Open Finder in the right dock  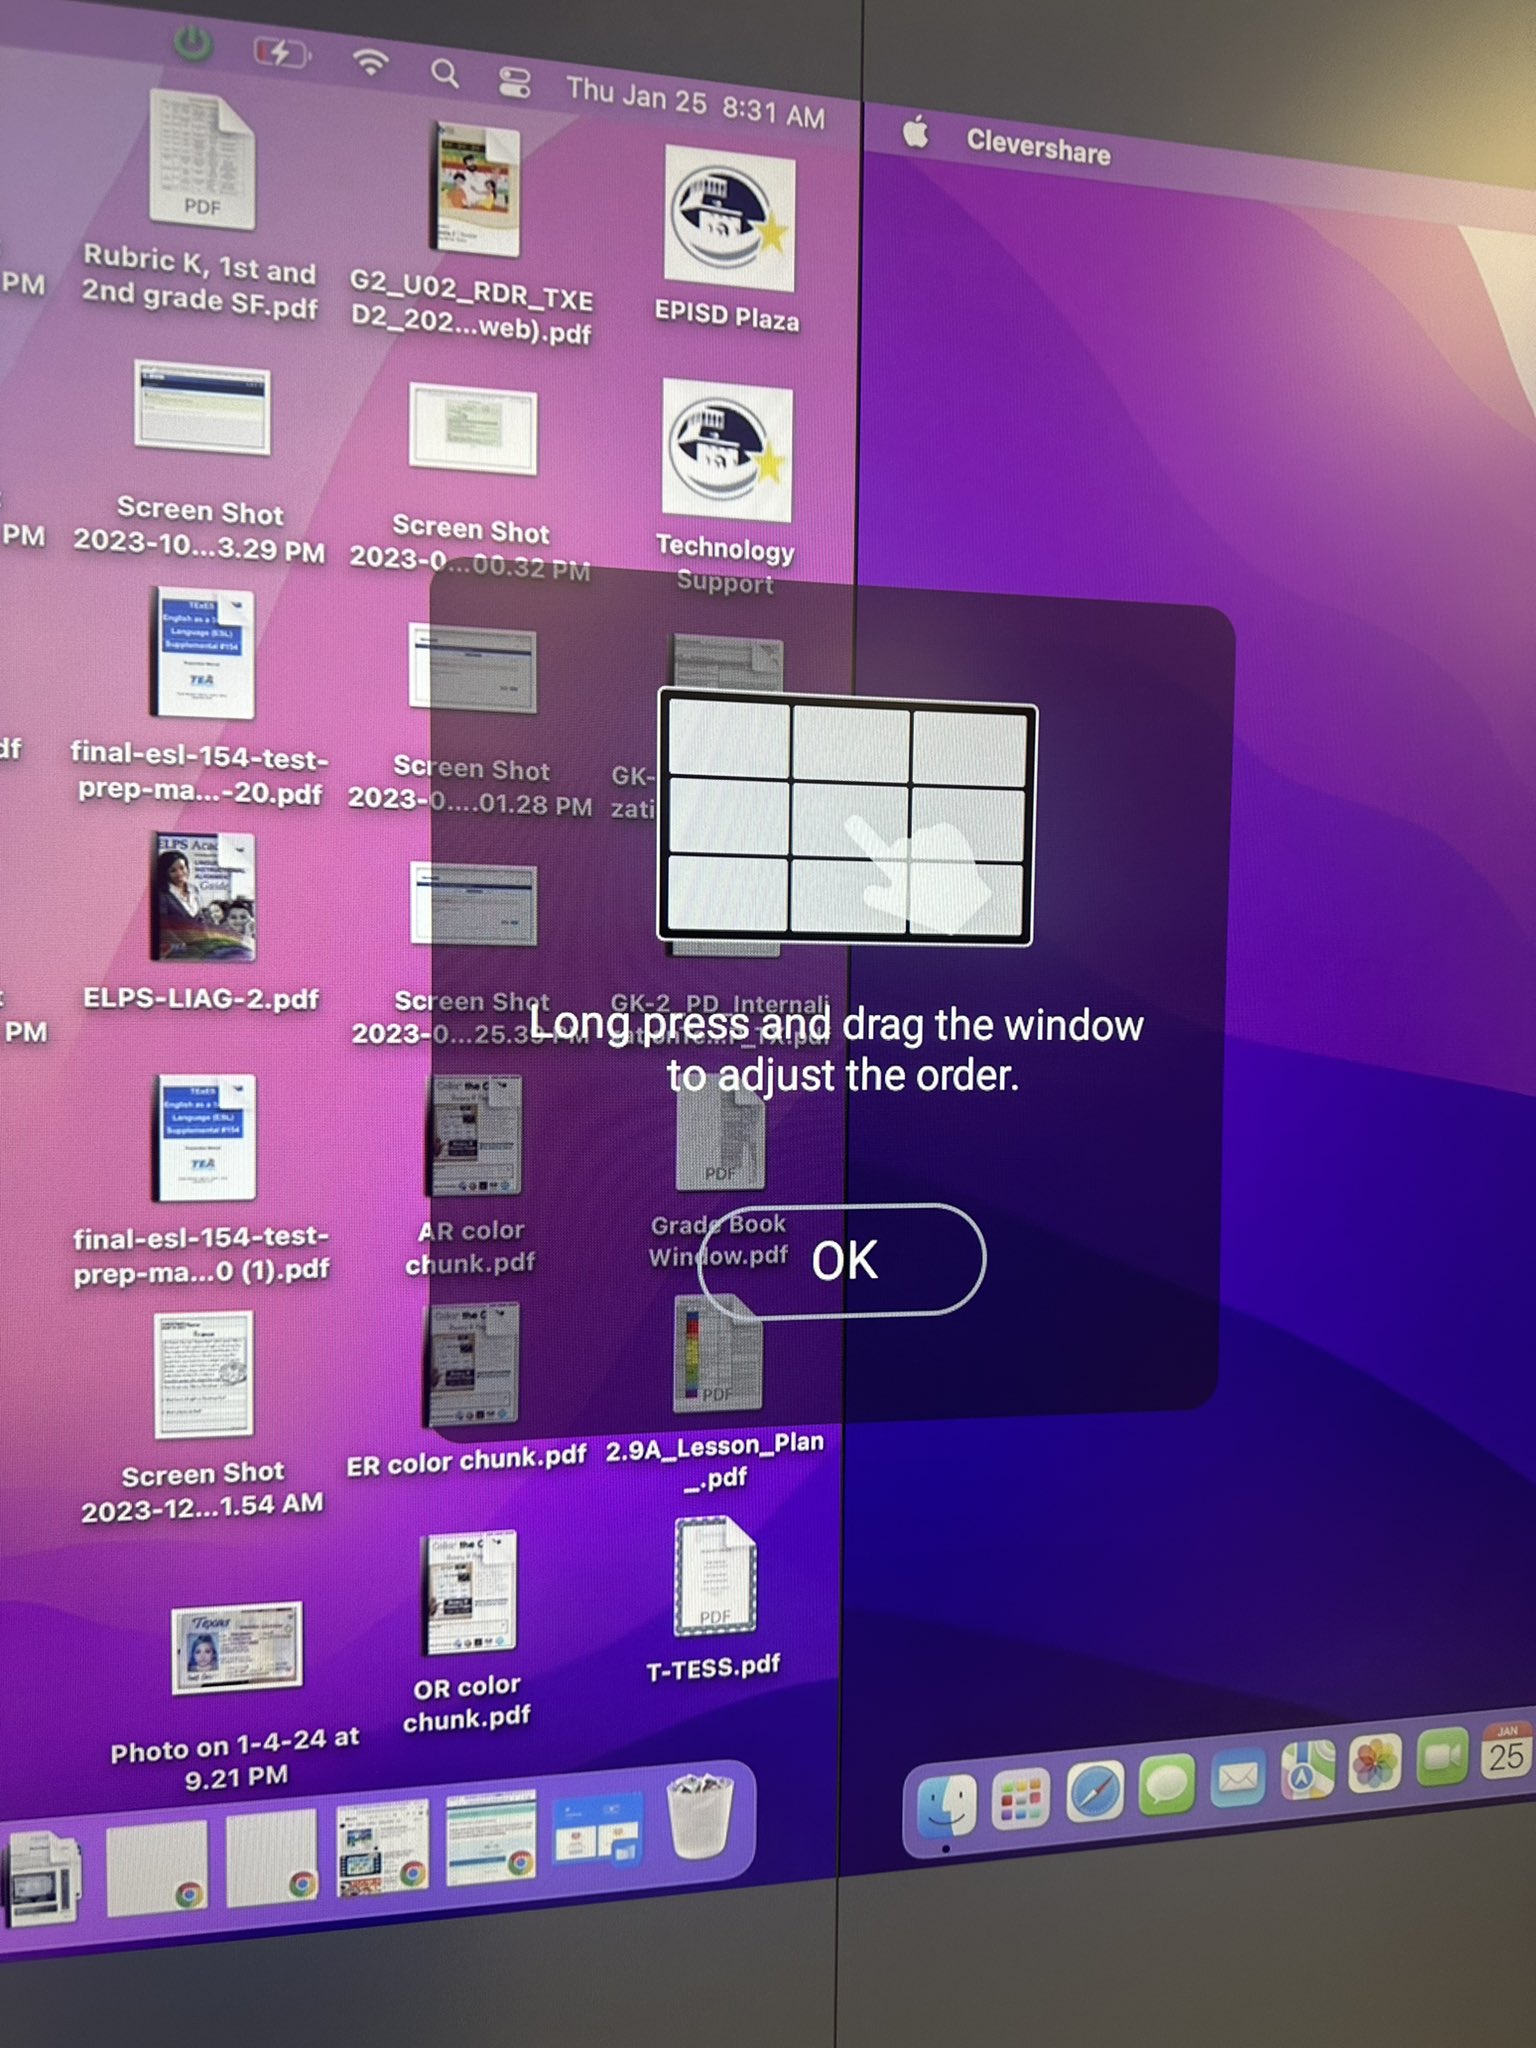pos(946,1806)
